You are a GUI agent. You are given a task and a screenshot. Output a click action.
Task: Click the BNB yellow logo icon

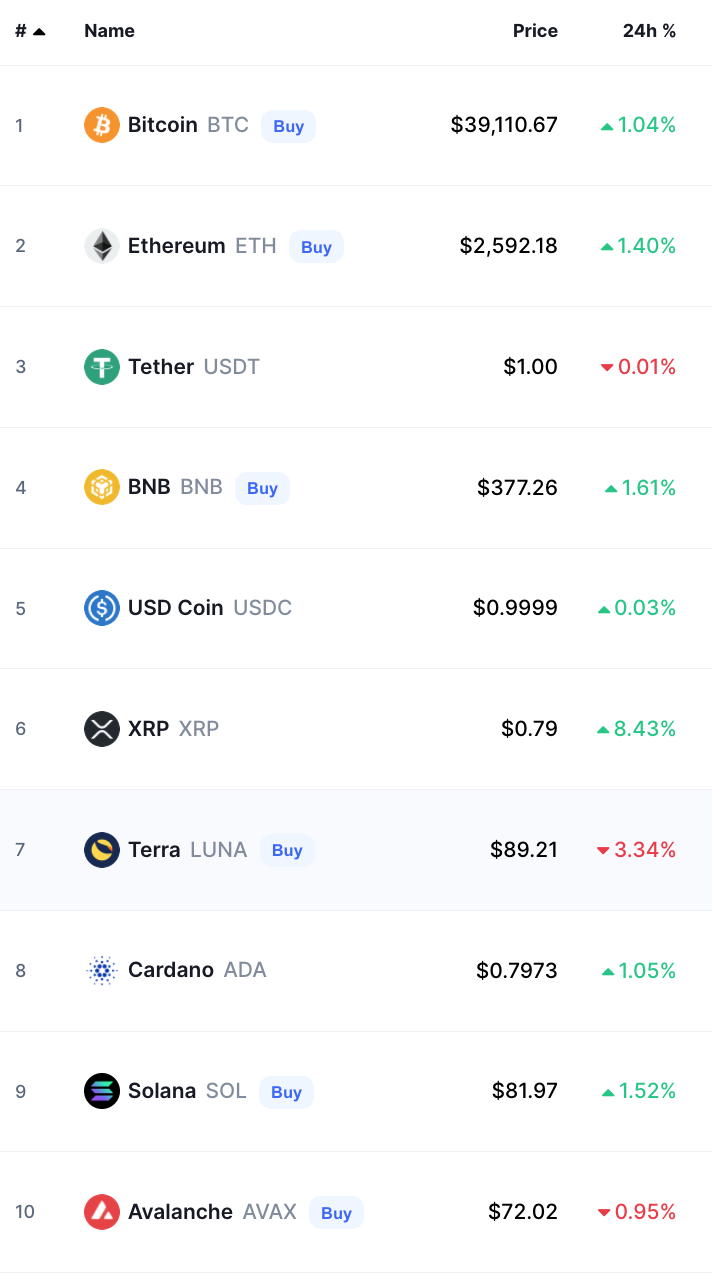(102, 488)
